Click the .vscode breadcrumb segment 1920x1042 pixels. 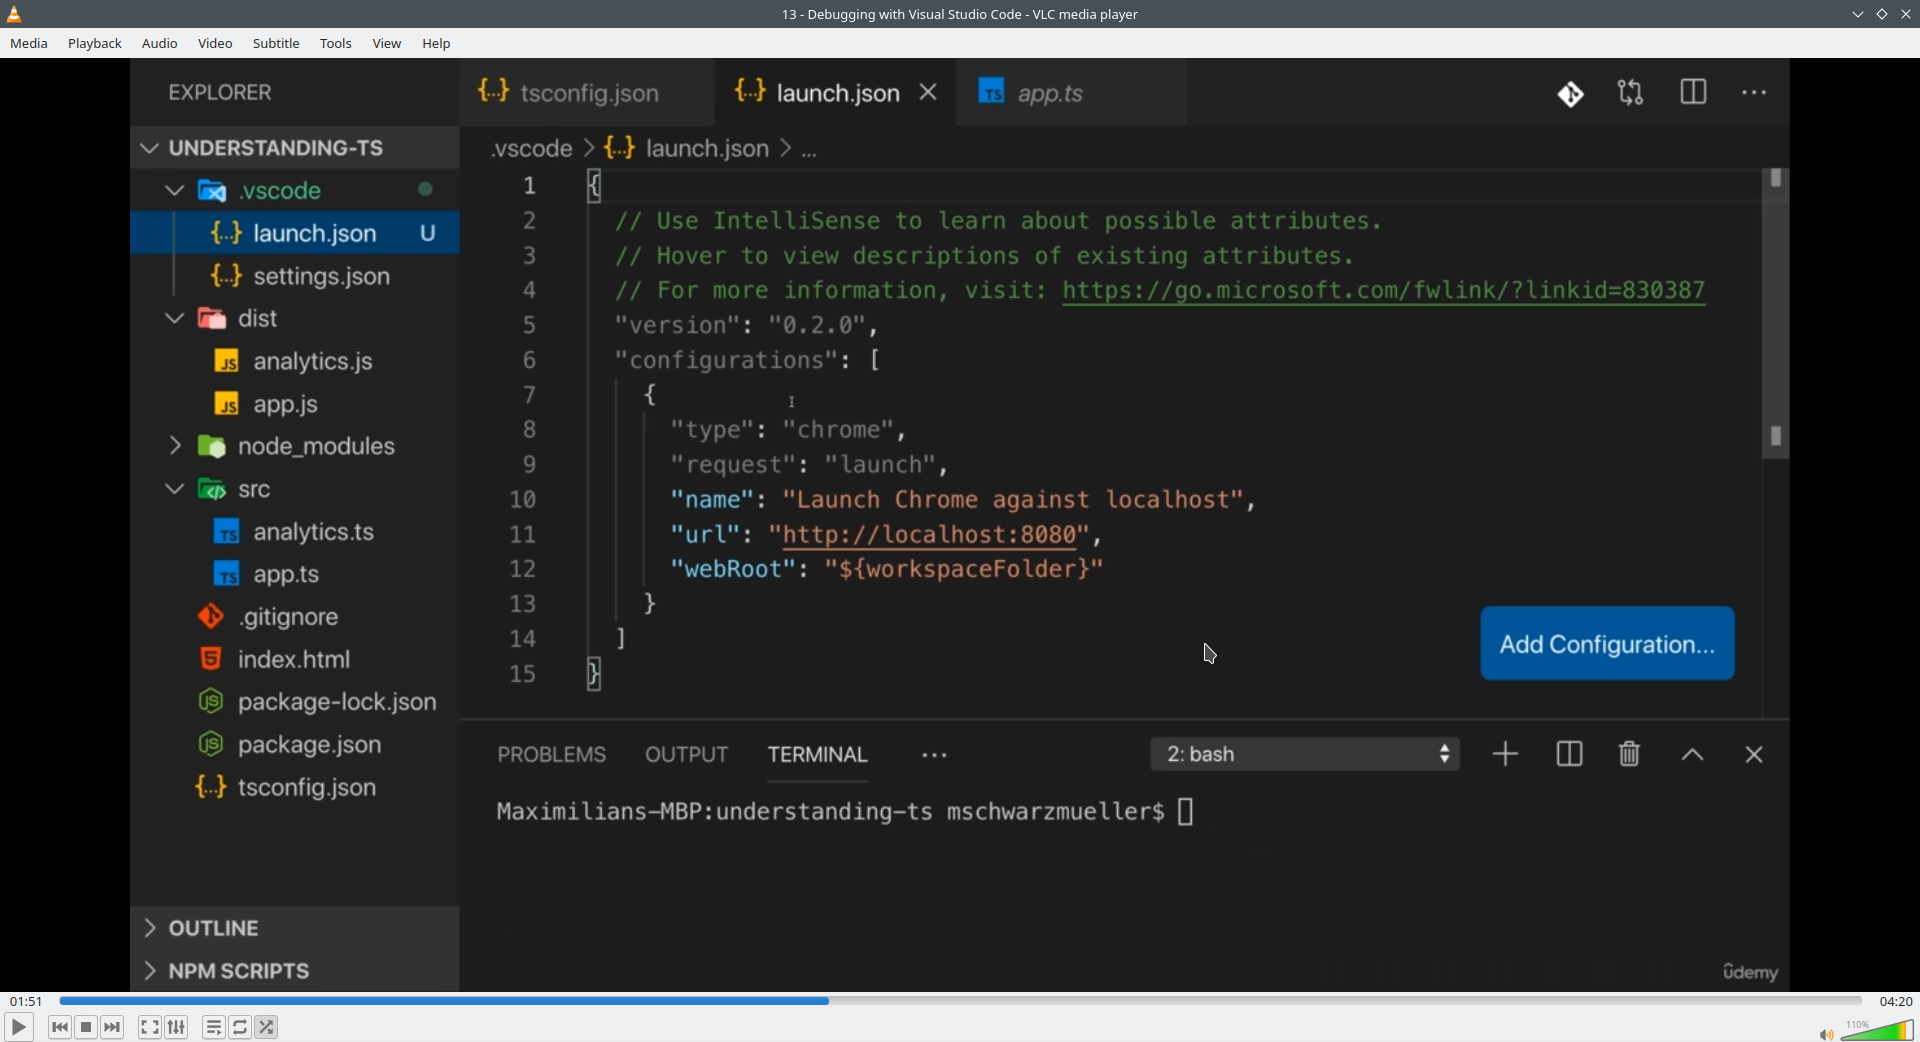pos(532,149)
